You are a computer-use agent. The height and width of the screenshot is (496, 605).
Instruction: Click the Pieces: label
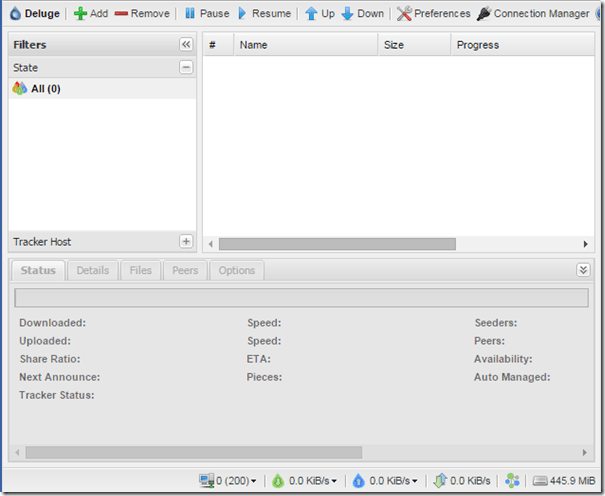tap(264, 377)
